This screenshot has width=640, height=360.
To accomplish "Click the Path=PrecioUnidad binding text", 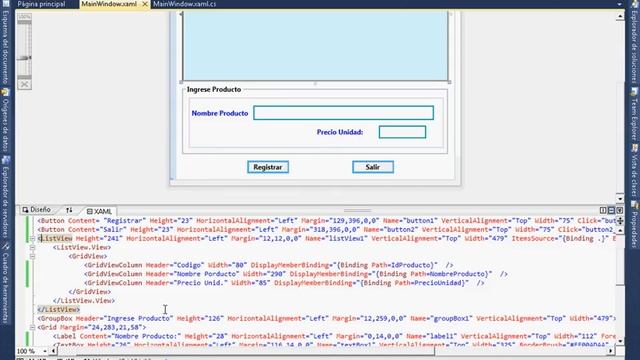I will tap(429, 283).
